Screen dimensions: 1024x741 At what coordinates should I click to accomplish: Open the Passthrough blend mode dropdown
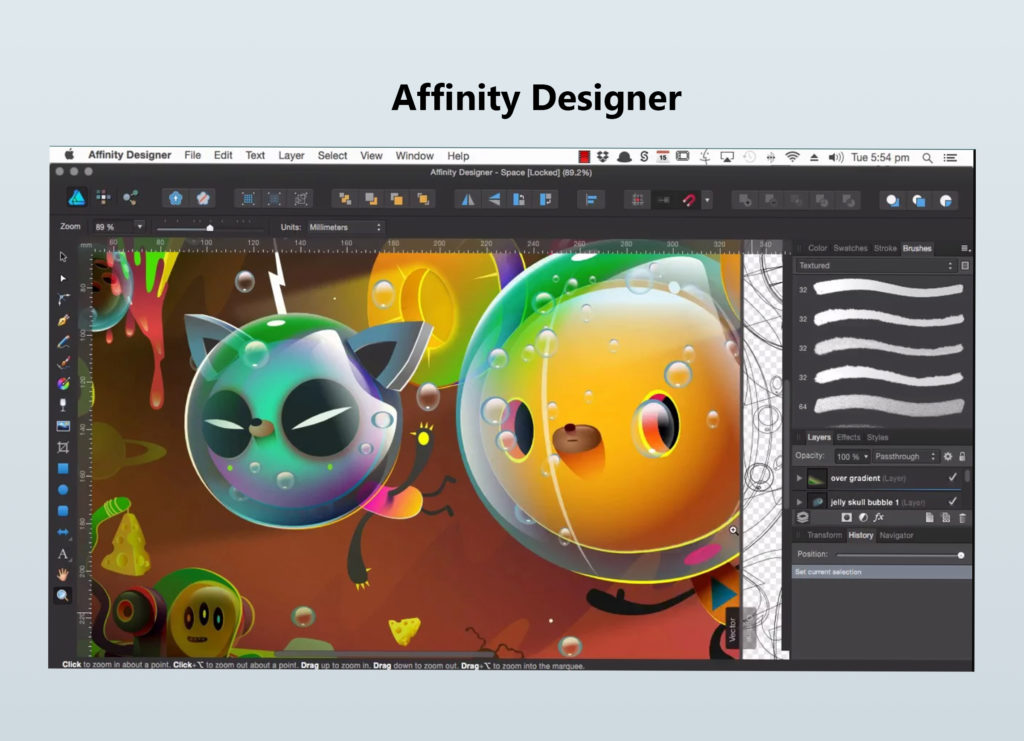click(906, 456)
